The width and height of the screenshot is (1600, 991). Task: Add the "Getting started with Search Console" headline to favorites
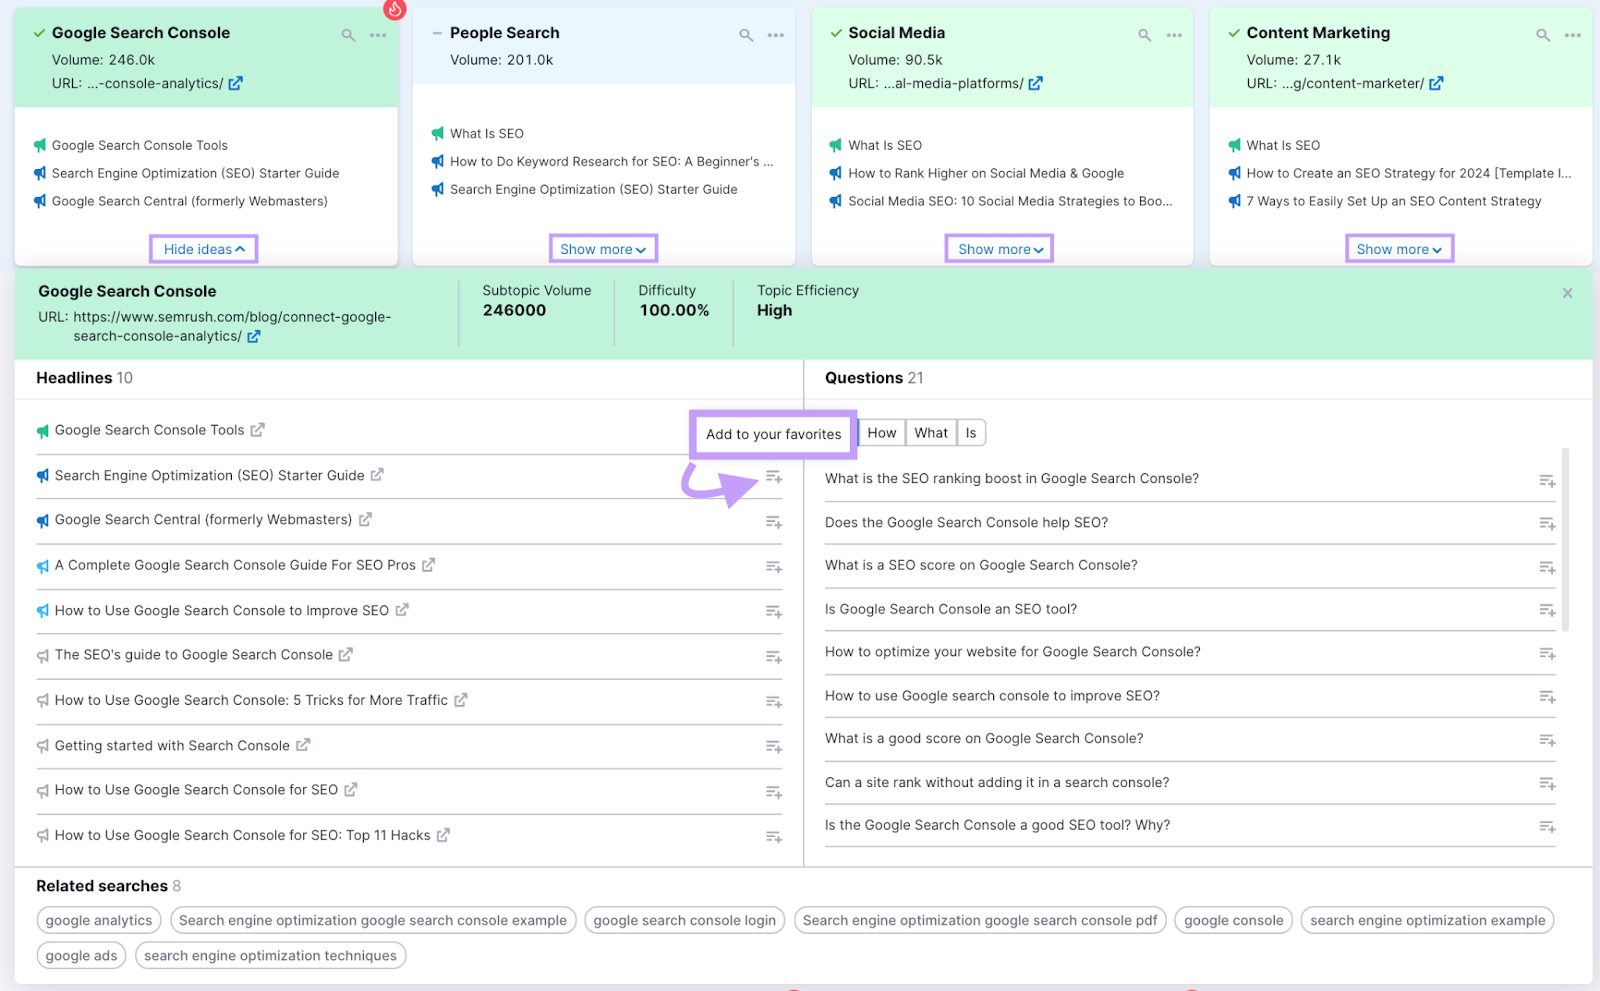tap(773, 746)
